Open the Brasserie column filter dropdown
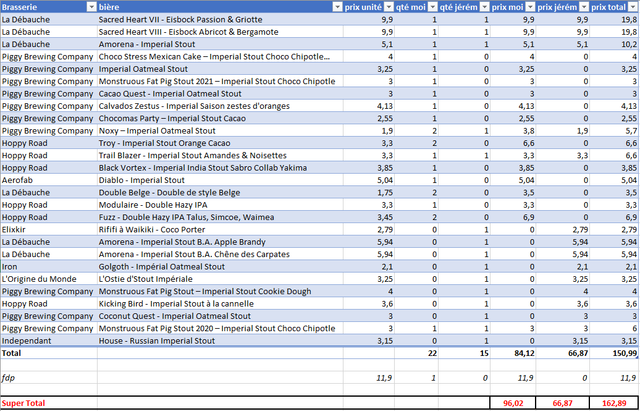The image size is (640, 411). [91, 7]
